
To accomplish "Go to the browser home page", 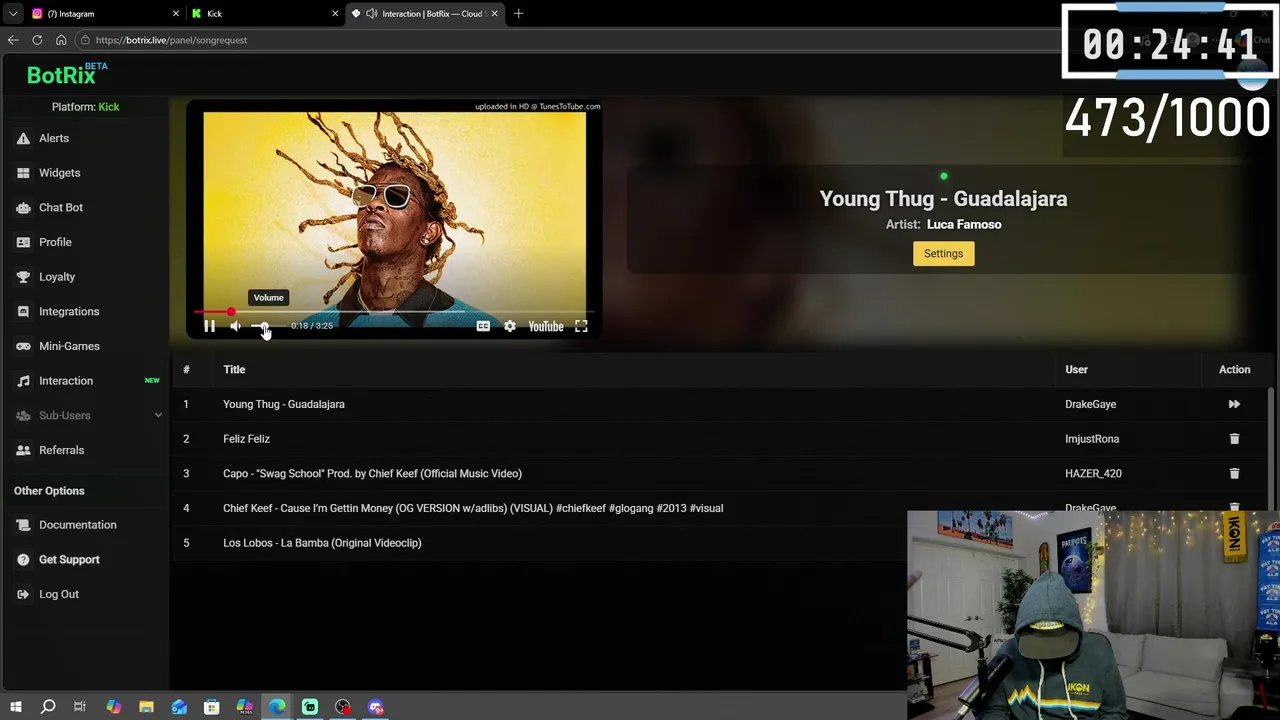I will coord(61,40).
